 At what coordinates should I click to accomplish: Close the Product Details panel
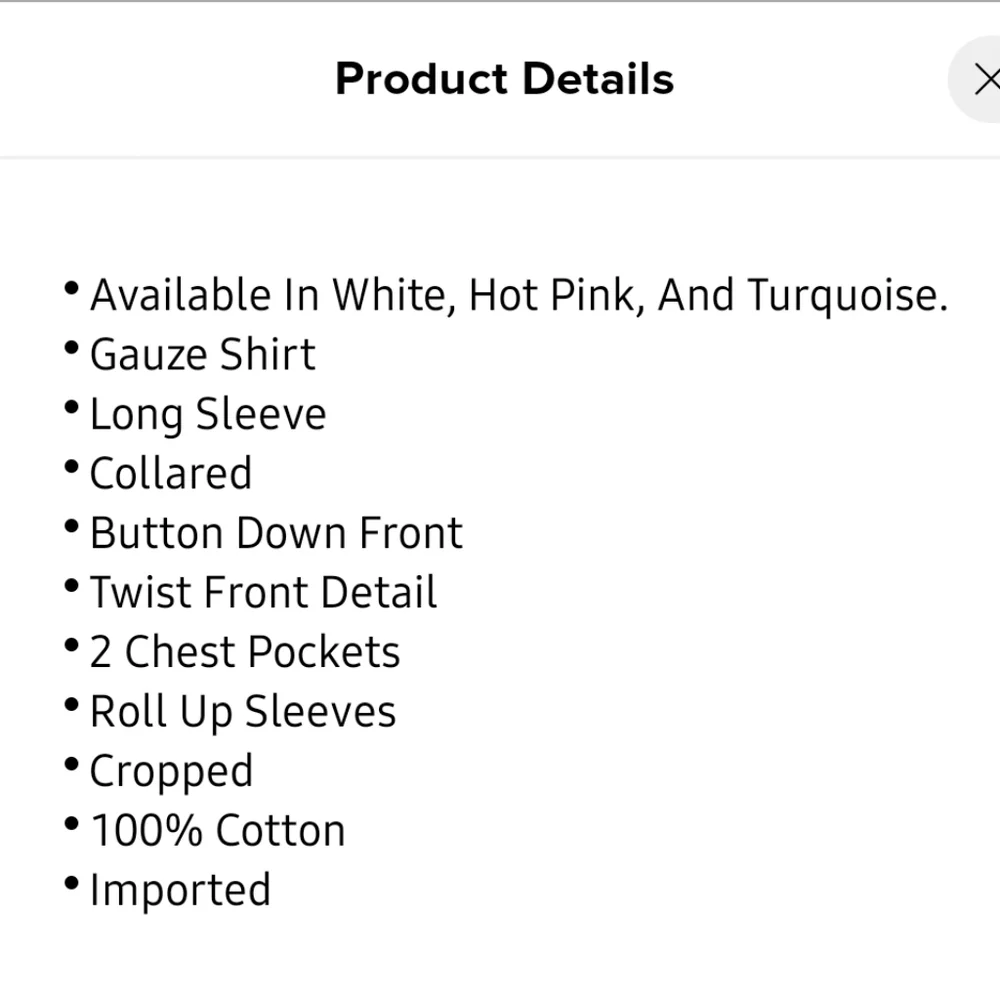[x=985, y=79]
